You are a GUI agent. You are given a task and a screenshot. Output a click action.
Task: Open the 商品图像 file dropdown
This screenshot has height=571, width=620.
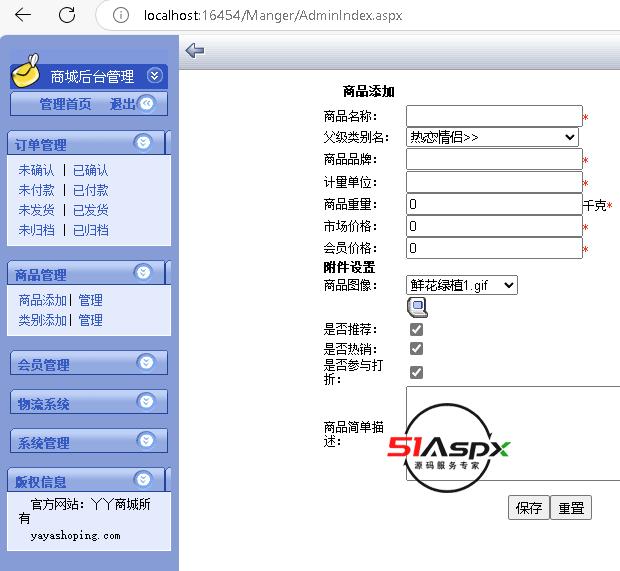point(461,285)
